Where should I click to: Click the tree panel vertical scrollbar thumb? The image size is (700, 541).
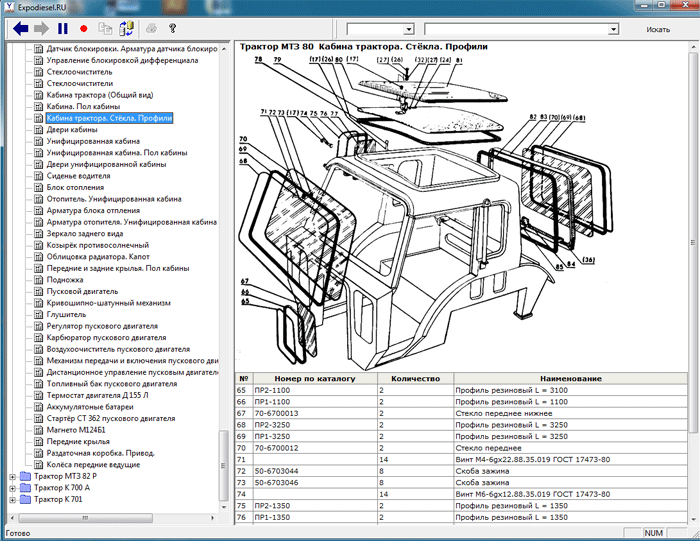(224, 466)
